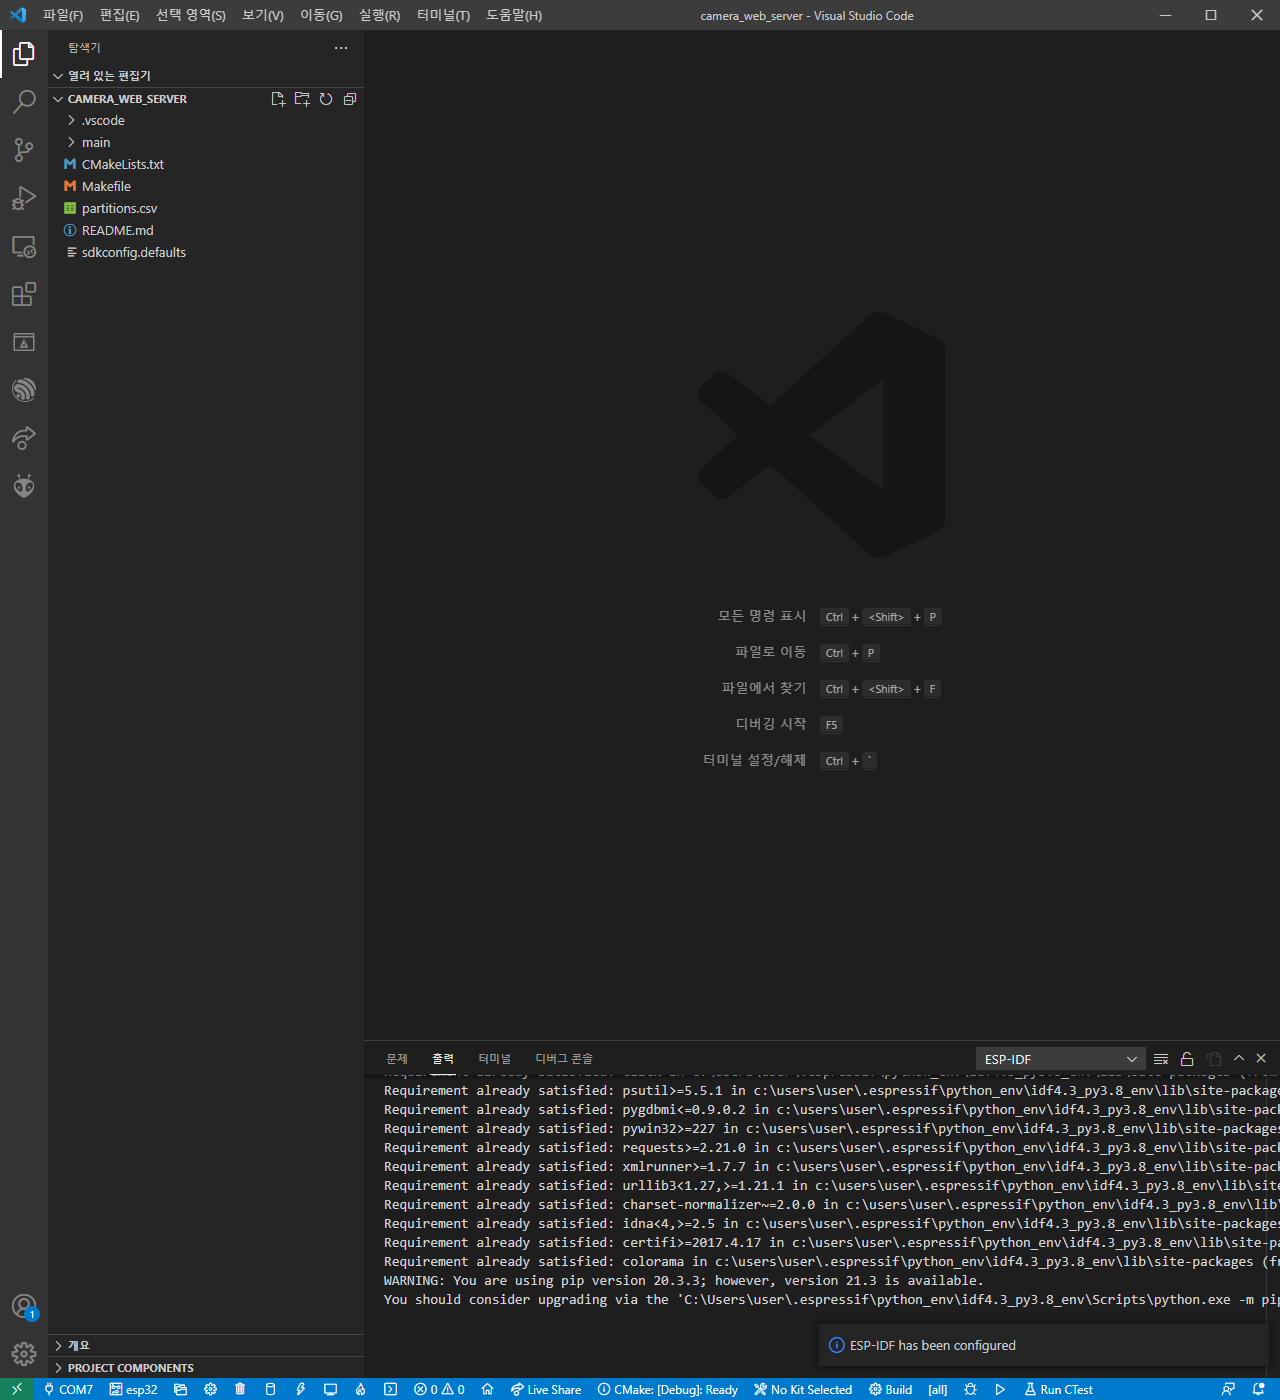
Task: Open the feedback icon in status bar
Action: pos(1228,1389)
